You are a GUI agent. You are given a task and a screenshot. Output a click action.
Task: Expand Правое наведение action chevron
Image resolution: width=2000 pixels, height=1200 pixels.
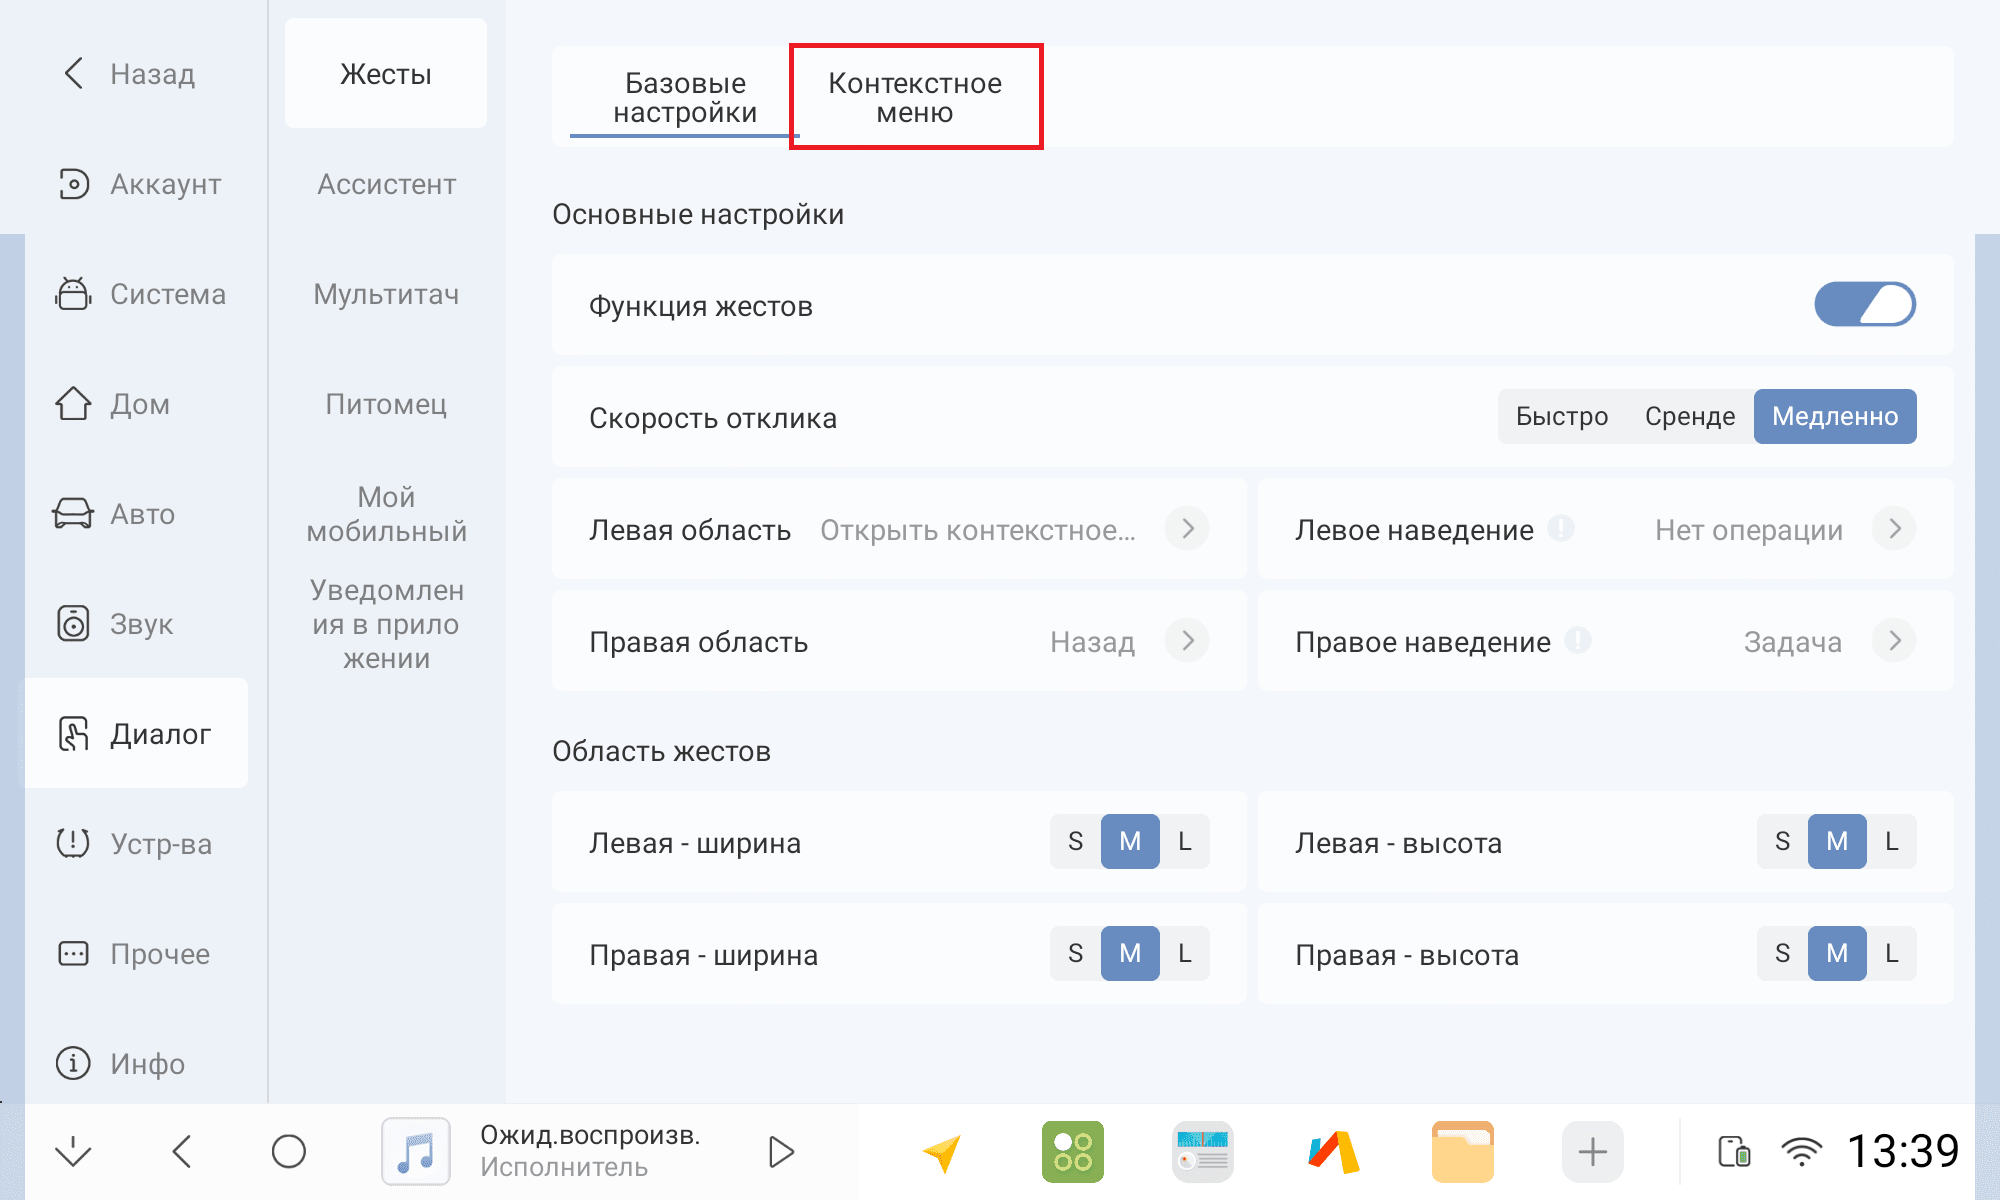point(1894,641)
